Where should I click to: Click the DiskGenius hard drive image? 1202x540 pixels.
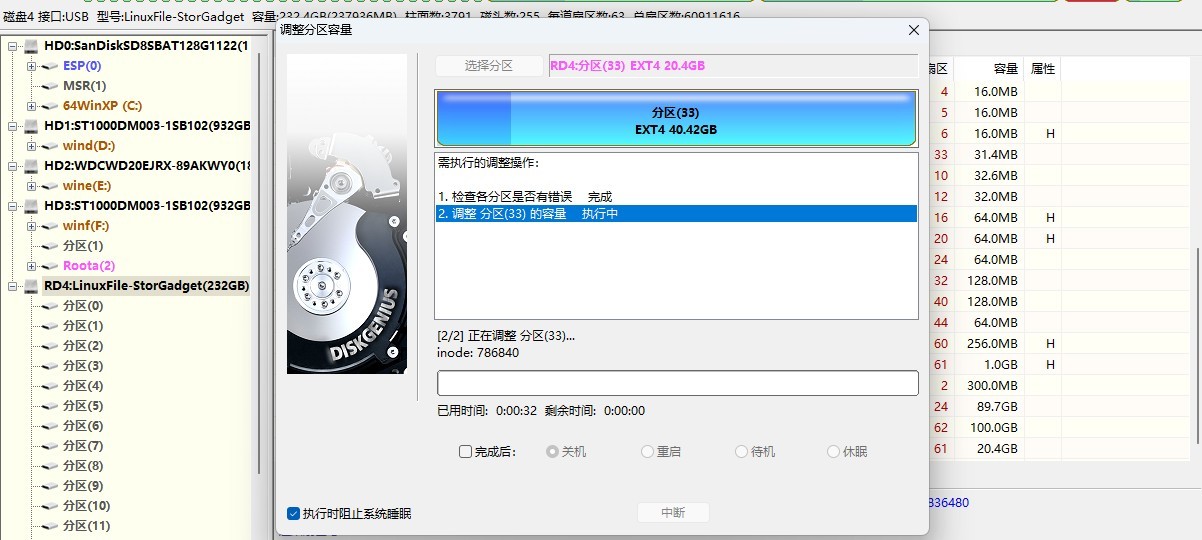pos(347,214)
